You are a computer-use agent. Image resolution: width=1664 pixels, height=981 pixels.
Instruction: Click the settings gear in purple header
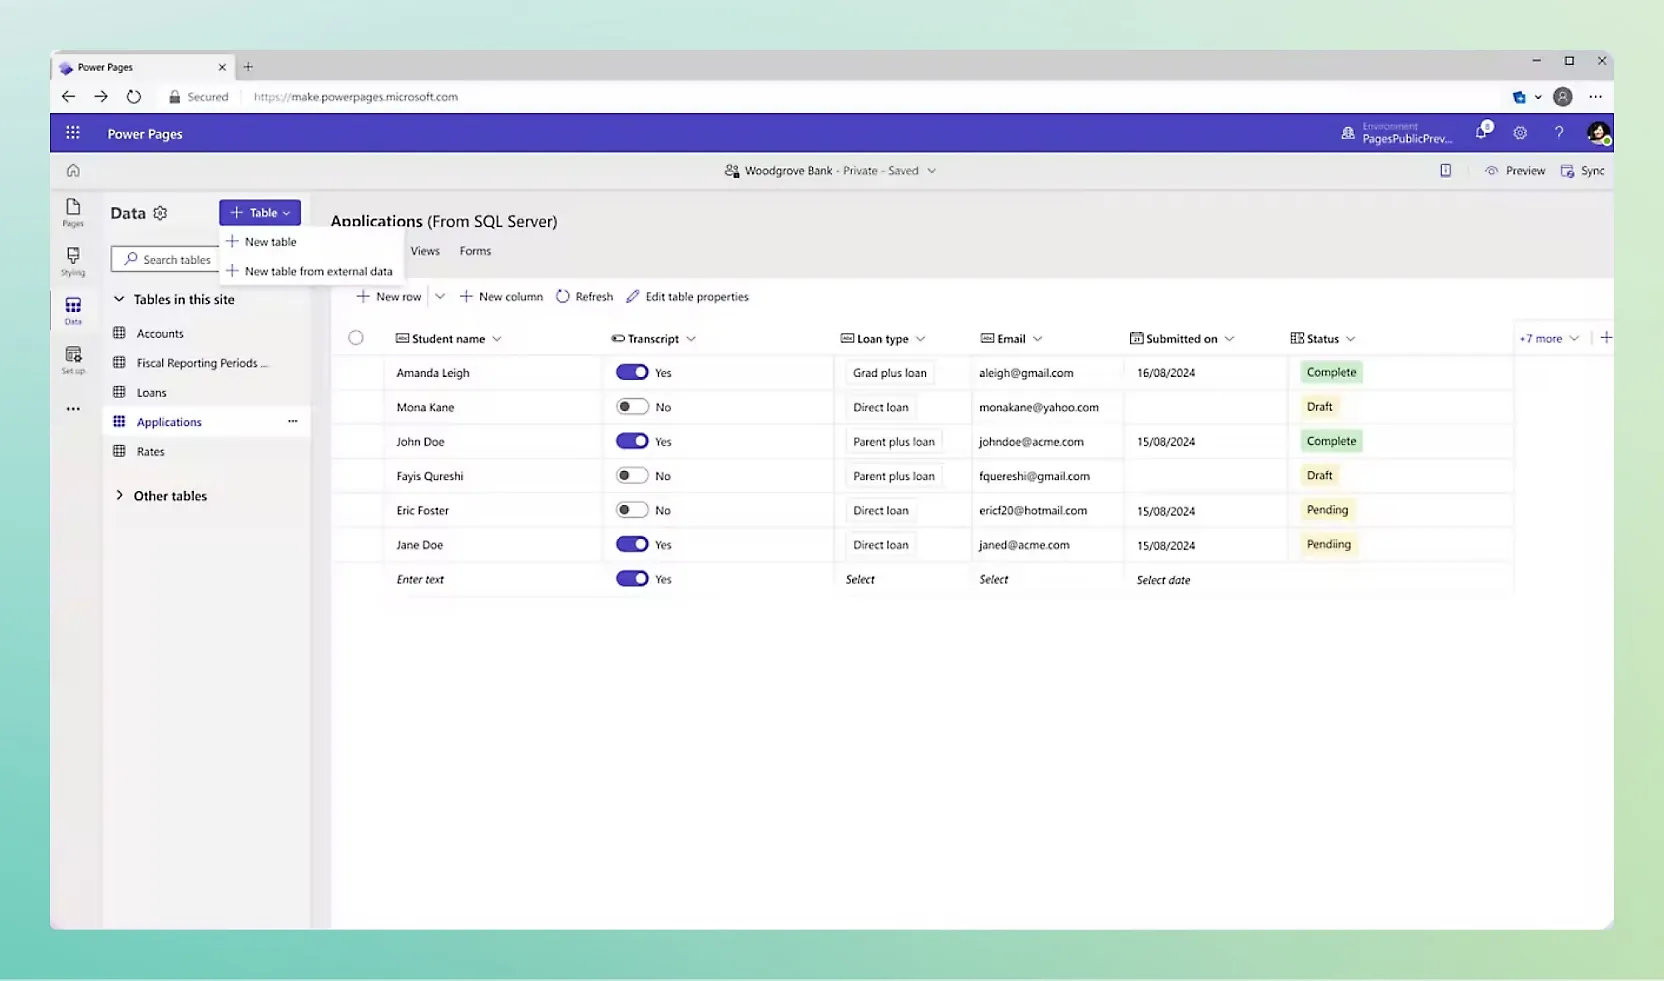tap(1520, 133)
